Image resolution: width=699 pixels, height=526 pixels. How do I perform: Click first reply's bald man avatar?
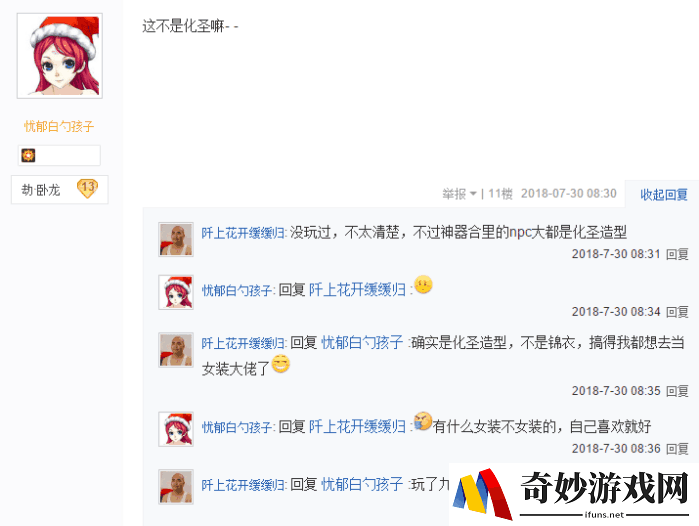click(176, 239)
